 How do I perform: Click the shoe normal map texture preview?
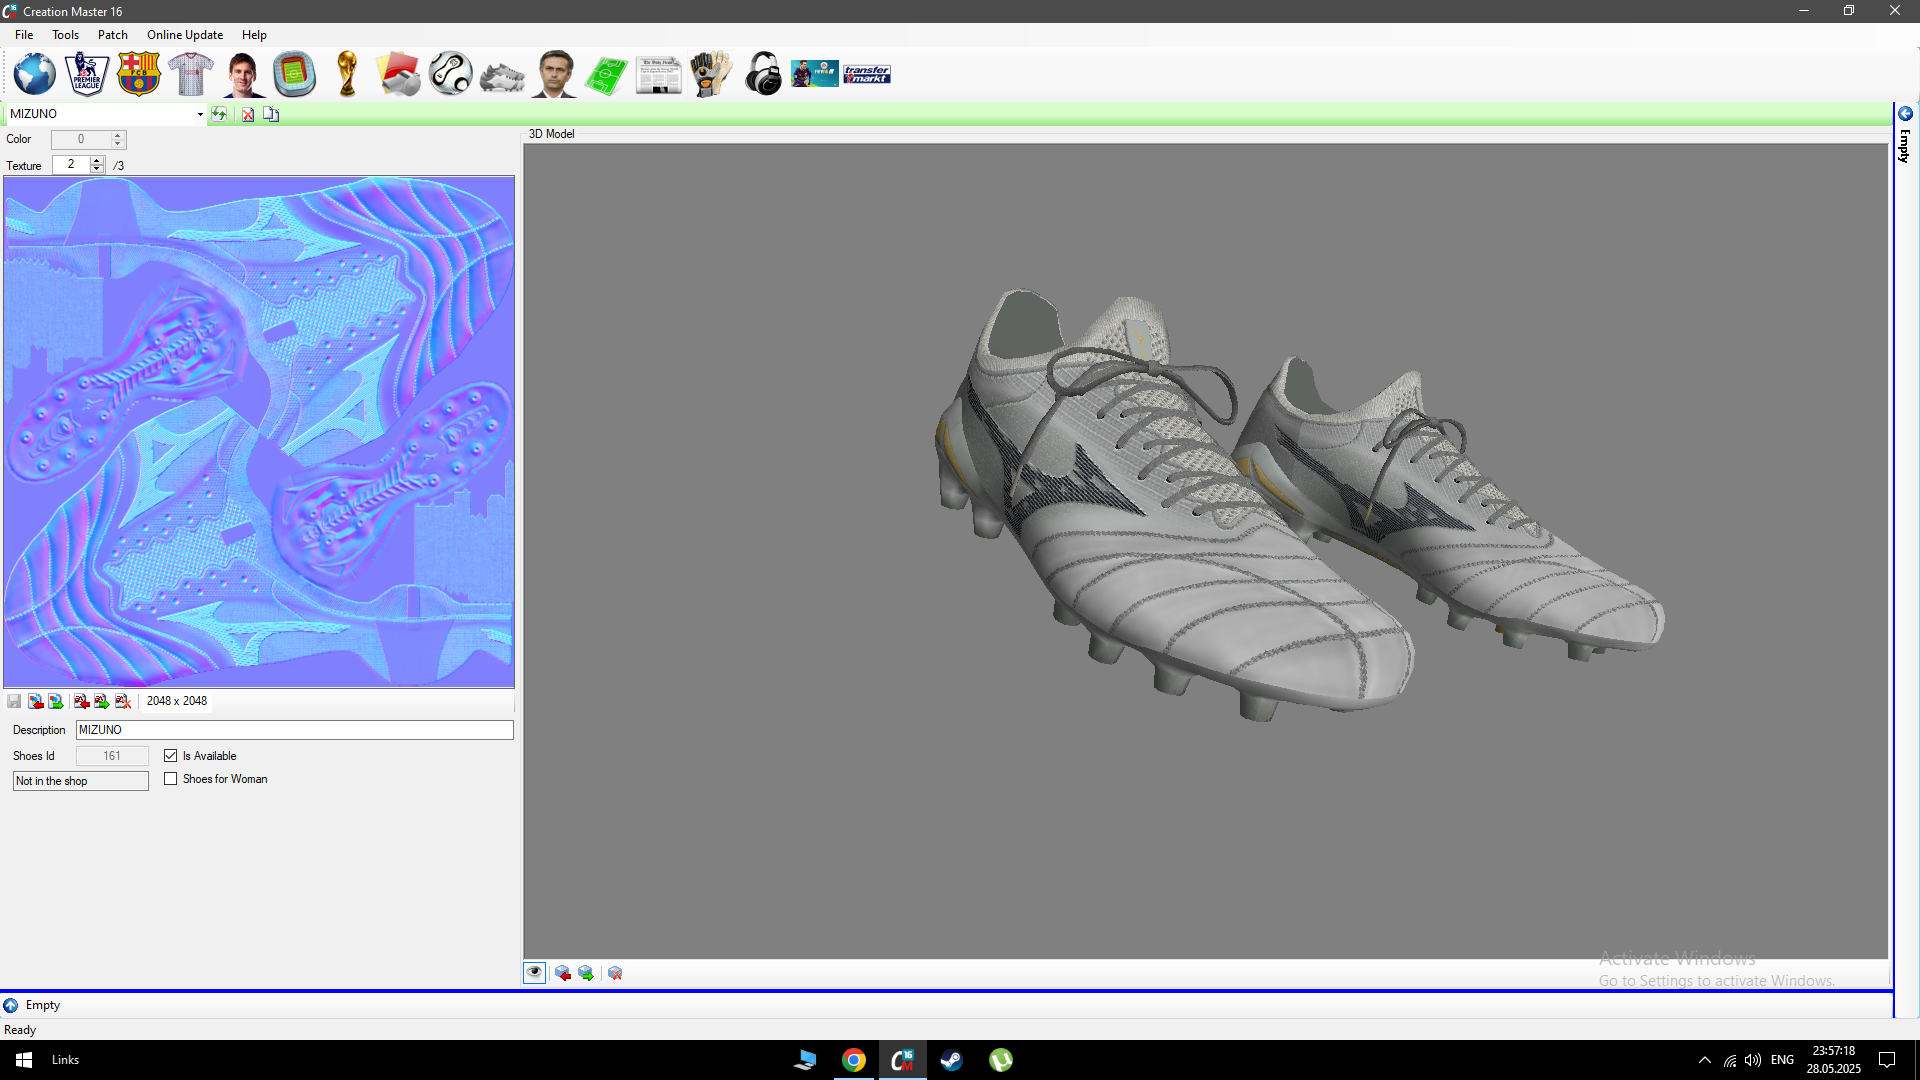[259, 432]
